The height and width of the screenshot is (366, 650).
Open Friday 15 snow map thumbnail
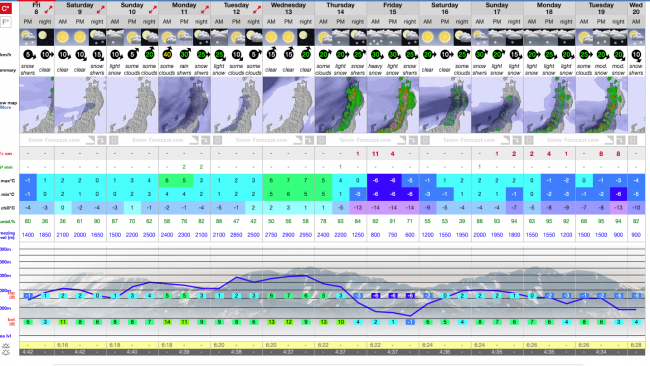tap(393, 105)
